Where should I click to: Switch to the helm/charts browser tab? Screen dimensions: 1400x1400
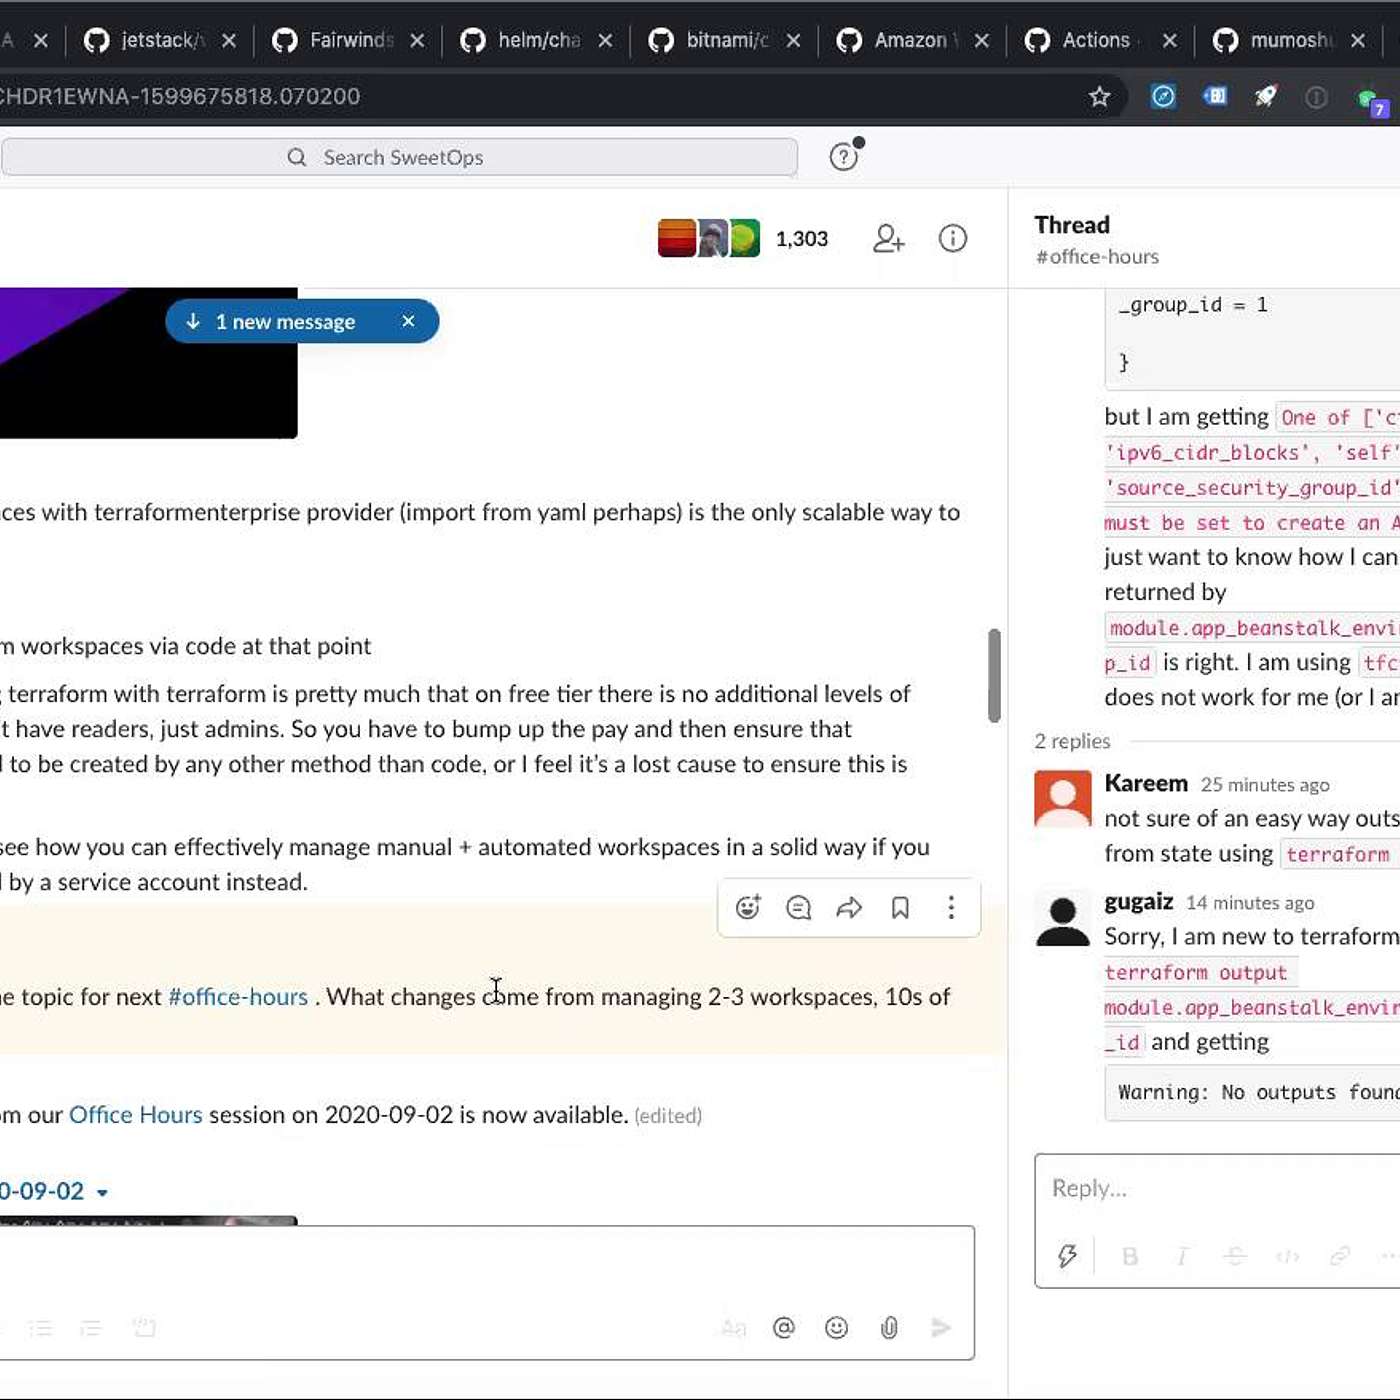(538, 40)
